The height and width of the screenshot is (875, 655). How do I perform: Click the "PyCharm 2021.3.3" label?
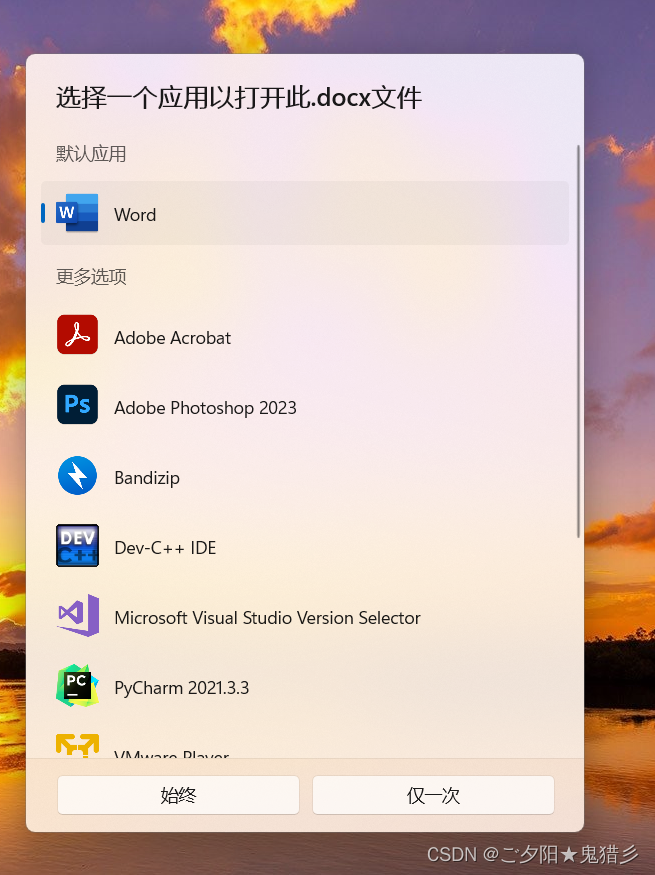(x=181, y=688)
